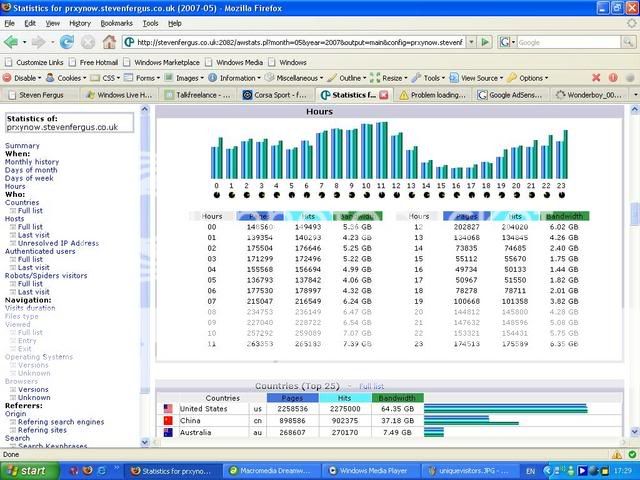Click the clock icon under hour 0
Viewport: 640px width, 480px height.
click(x=218, y=195)
